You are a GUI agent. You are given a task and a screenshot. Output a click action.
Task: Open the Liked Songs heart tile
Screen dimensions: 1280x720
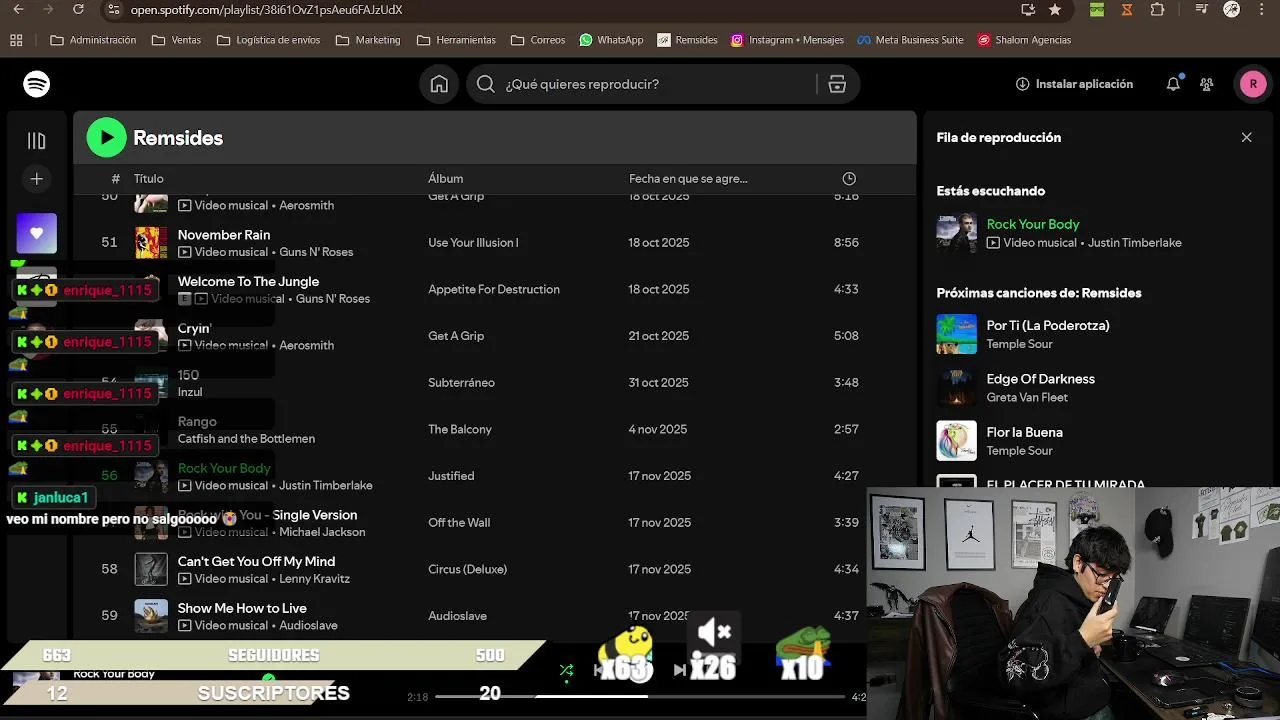click(x=37, y=233)
